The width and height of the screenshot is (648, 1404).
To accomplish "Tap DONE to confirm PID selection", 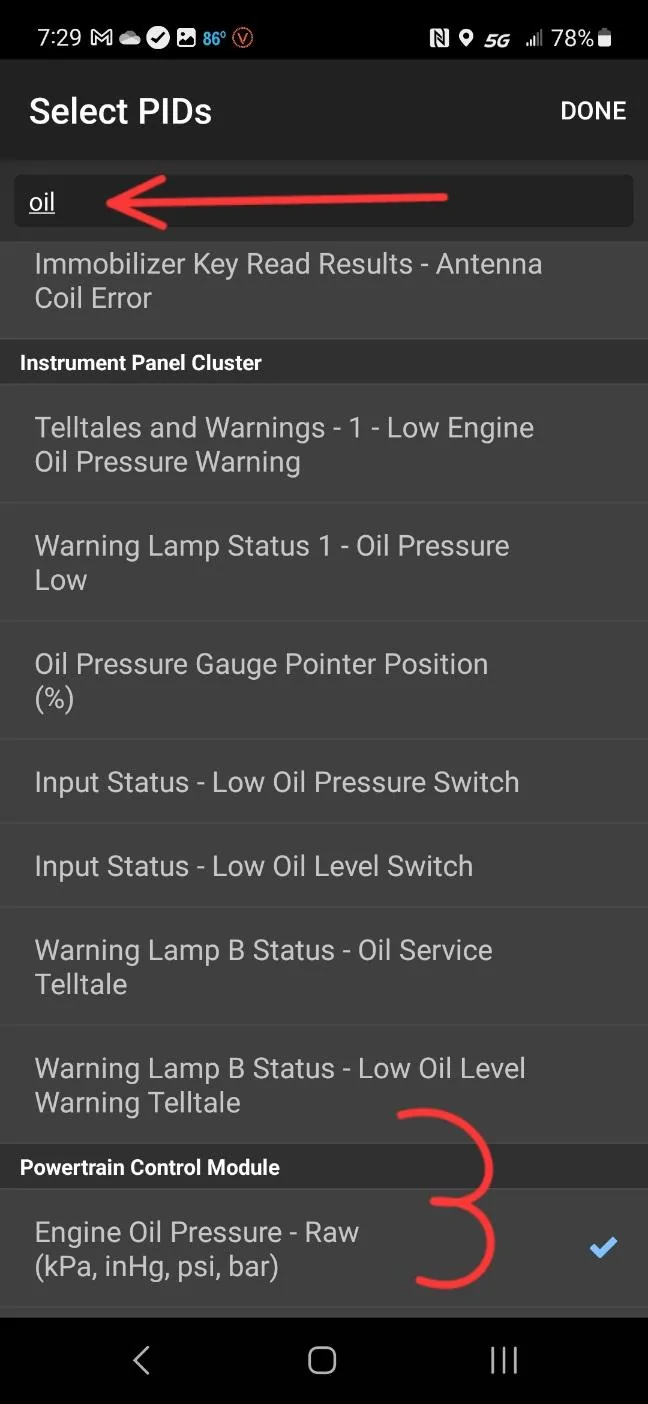I will pyautogui.click(x=593, y=110).
